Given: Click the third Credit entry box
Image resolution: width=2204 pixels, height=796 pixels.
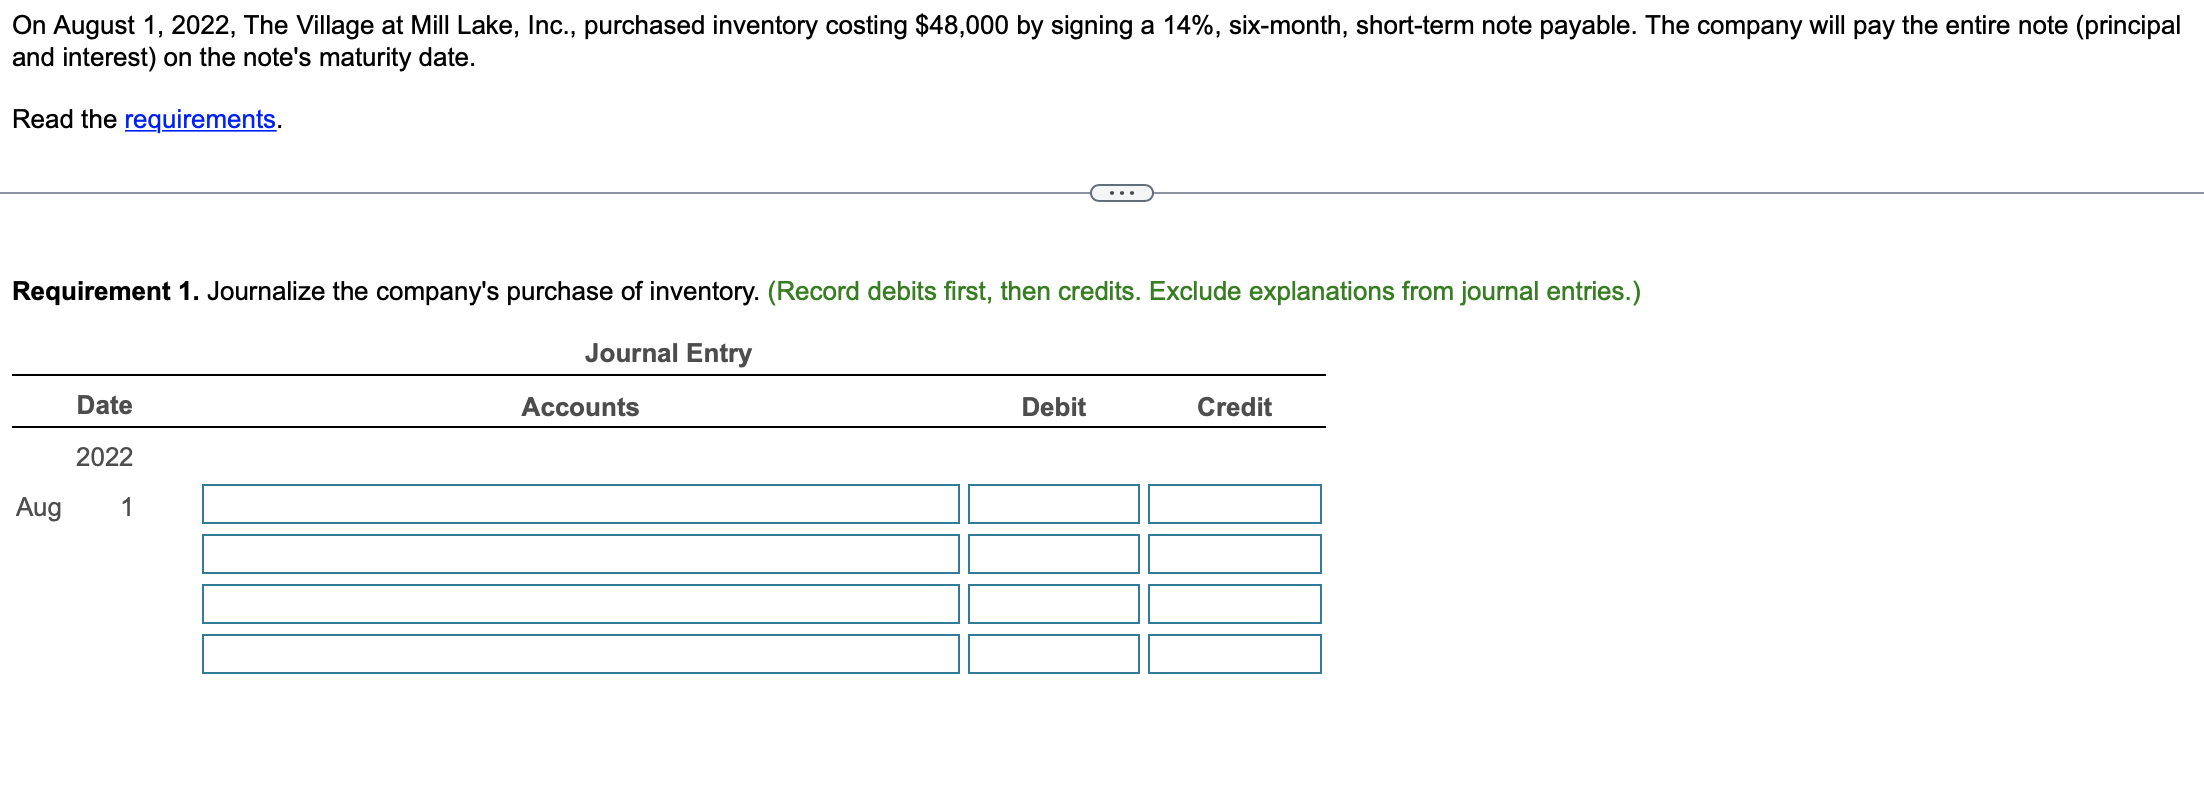Looking at the screenshot, I should click(x=1235, y=604).
